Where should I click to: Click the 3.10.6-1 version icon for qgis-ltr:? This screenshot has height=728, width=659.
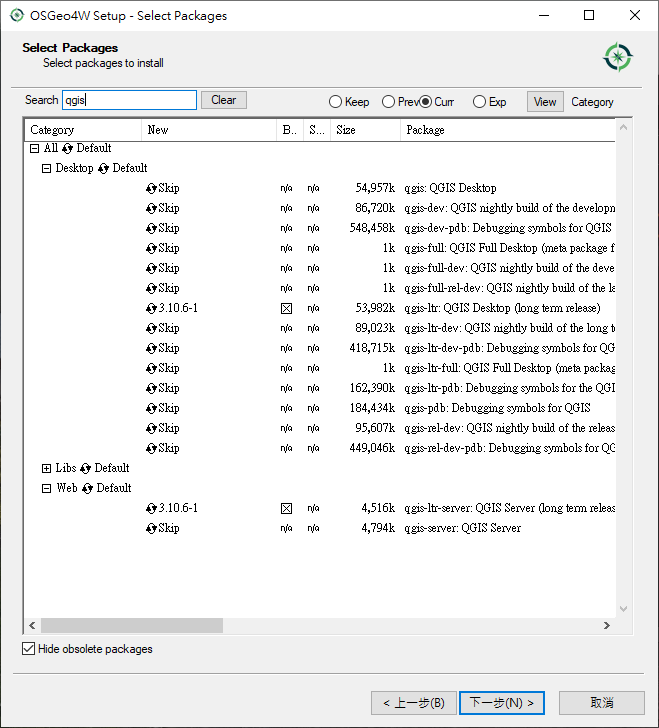tap(151, 308)
